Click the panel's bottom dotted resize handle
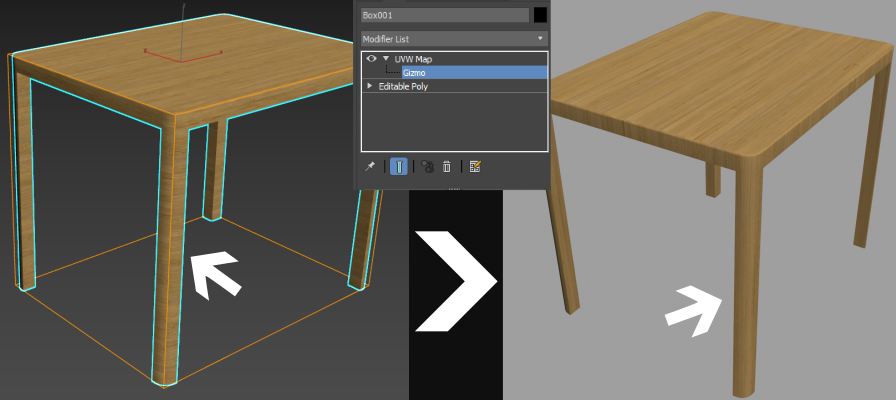This screenshot has width=896, height=400. (454, 187)
